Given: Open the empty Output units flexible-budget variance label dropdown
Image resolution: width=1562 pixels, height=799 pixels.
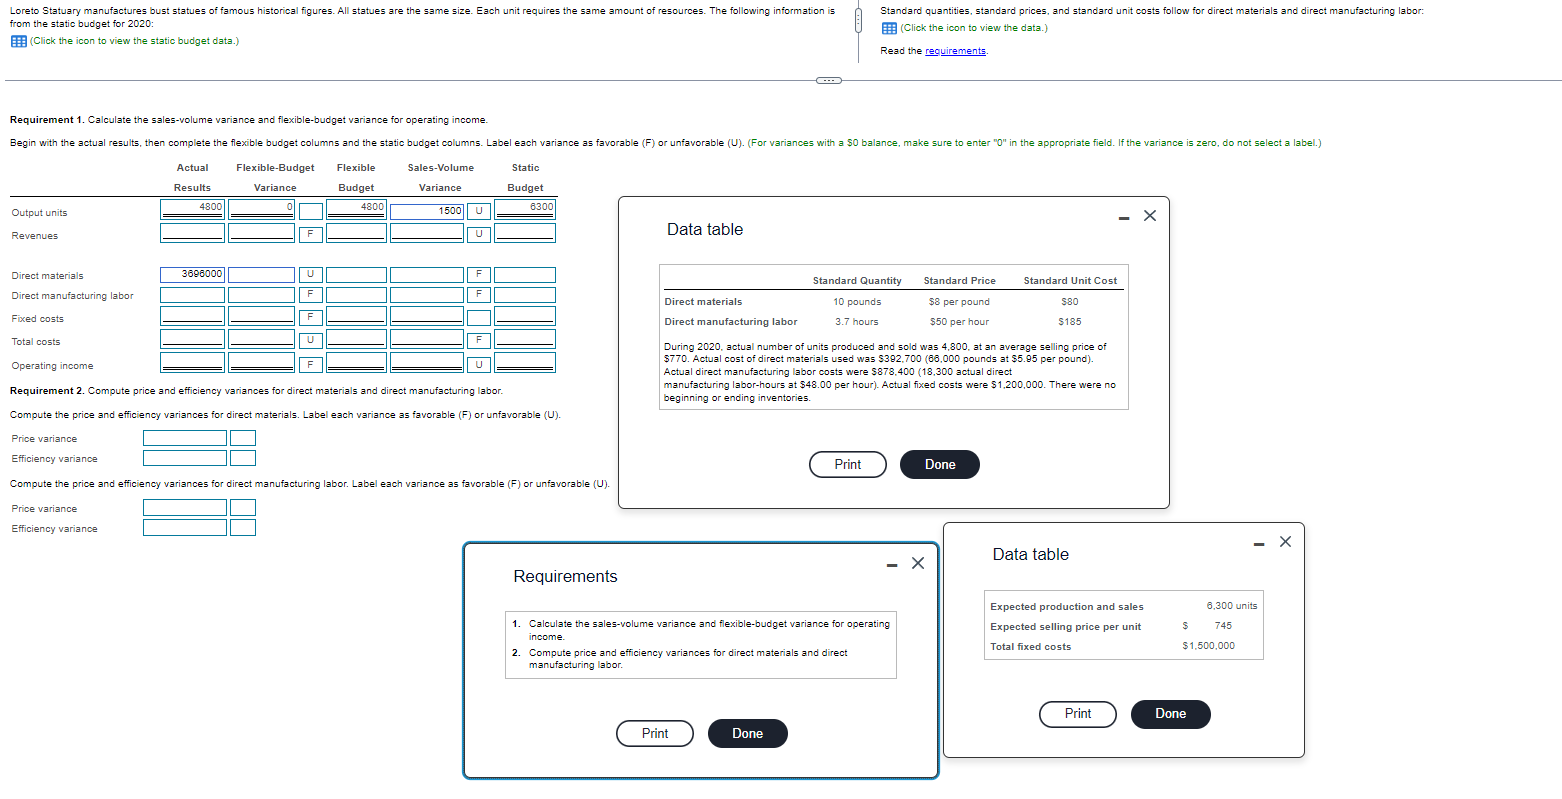Looking at the screenshot, I should pos(311,211).
